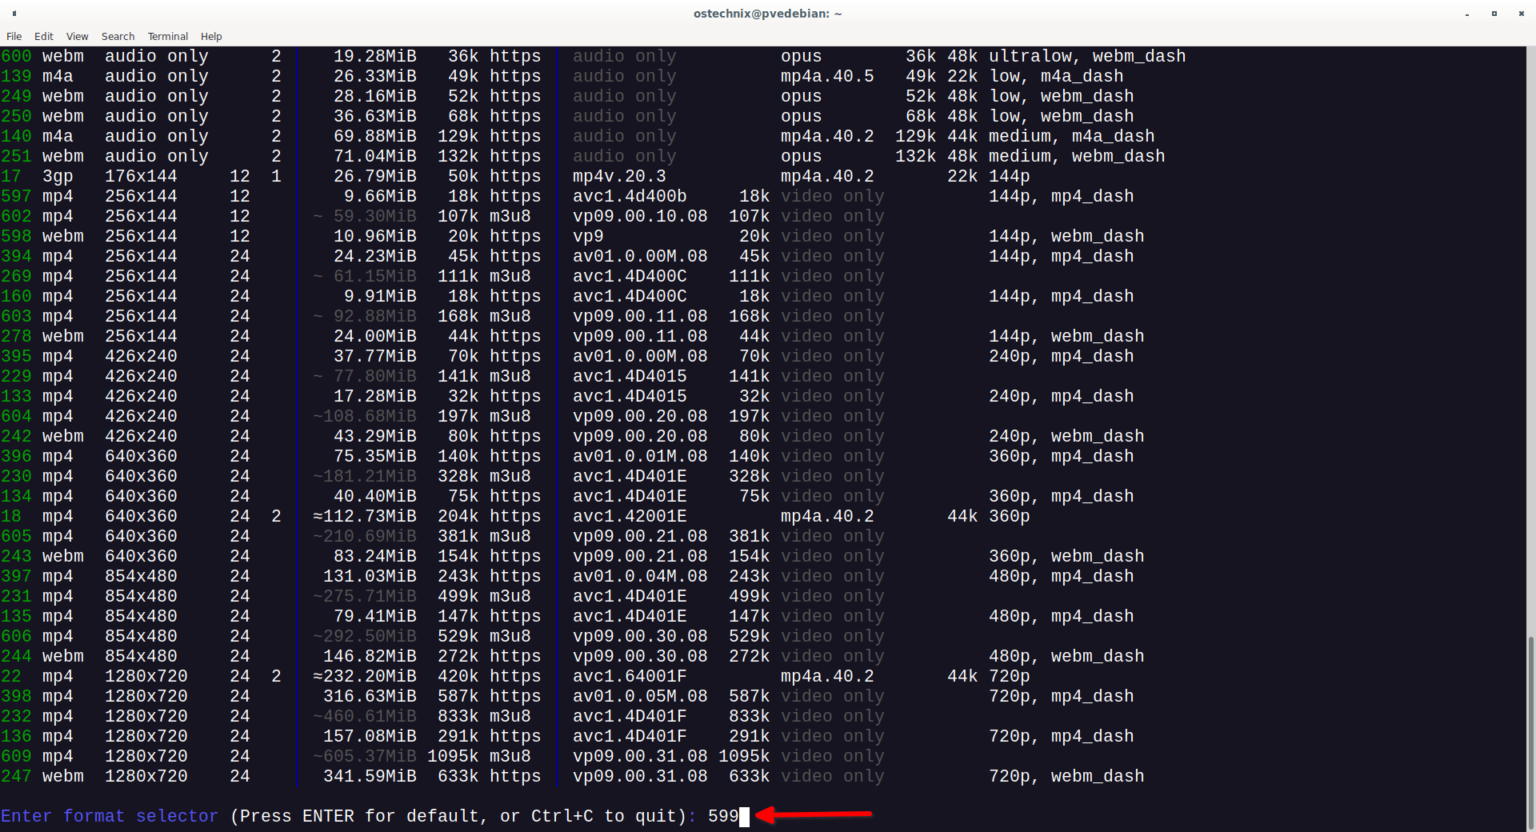The height and width of the screenshot is (832, 1536).
Task: Click the ostechnix@pvedebian title bar text
Action: [x=767, y=13]
